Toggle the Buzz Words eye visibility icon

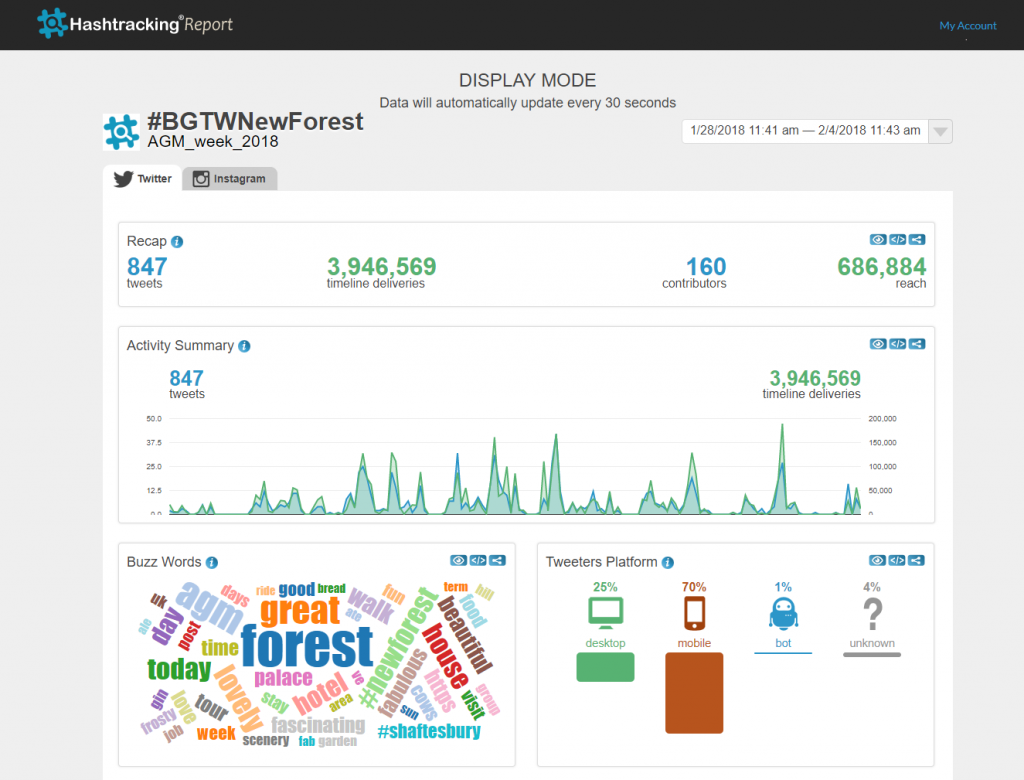[459, 561]
